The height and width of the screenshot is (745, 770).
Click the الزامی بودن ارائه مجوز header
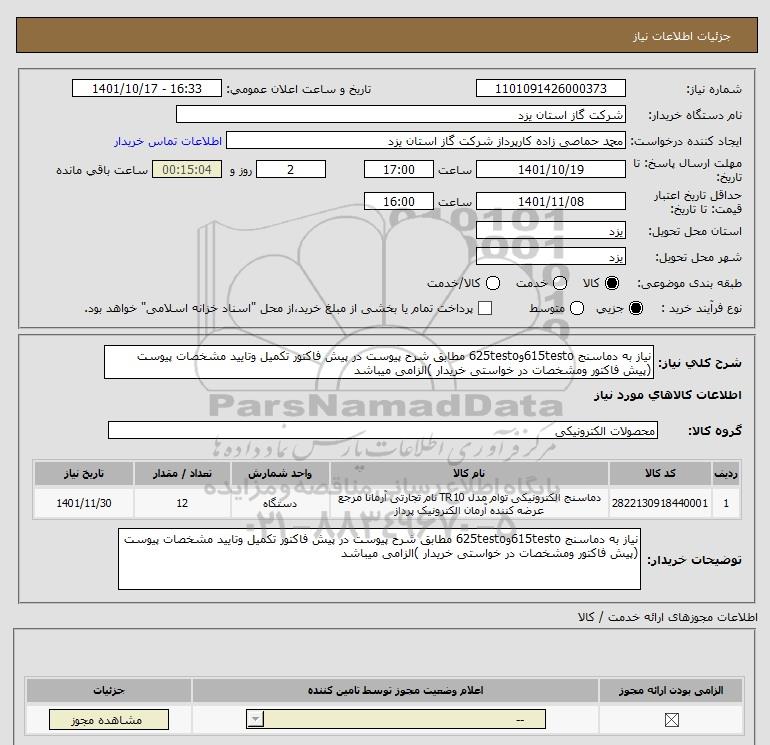[x=671, y=690]
